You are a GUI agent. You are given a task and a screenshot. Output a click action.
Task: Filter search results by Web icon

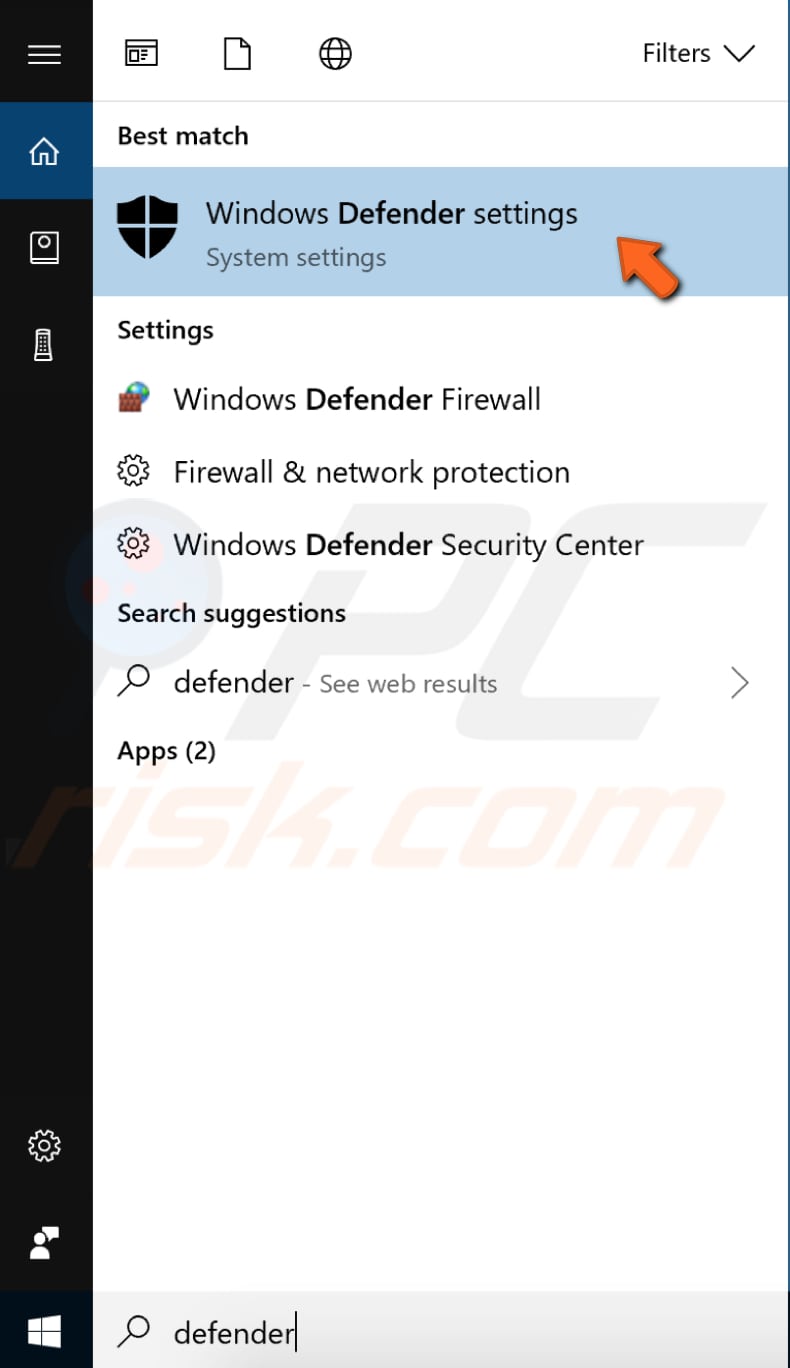(x=335, y=53)
